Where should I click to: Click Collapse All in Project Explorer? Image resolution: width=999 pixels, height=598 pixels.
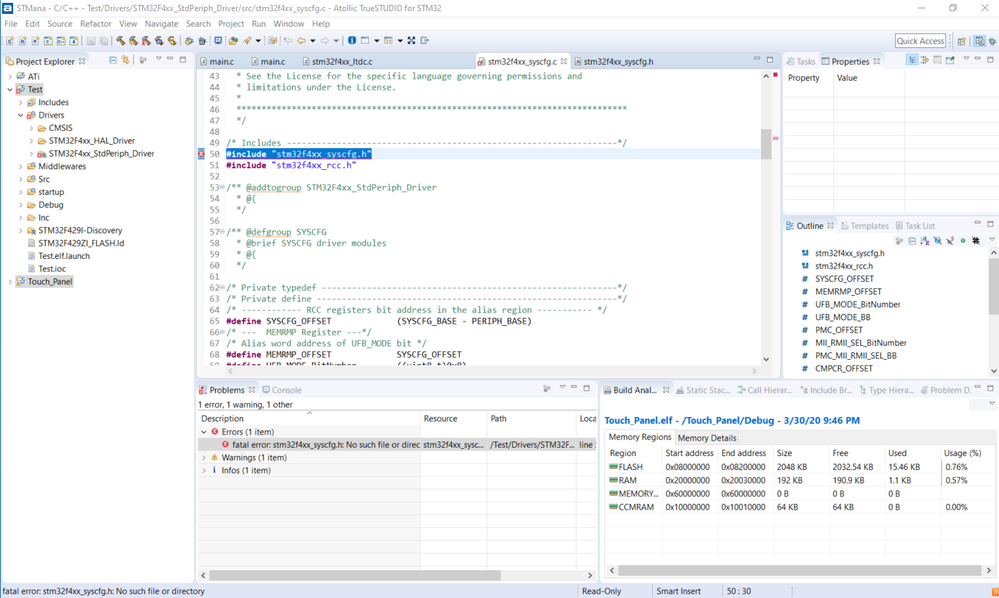113,60
